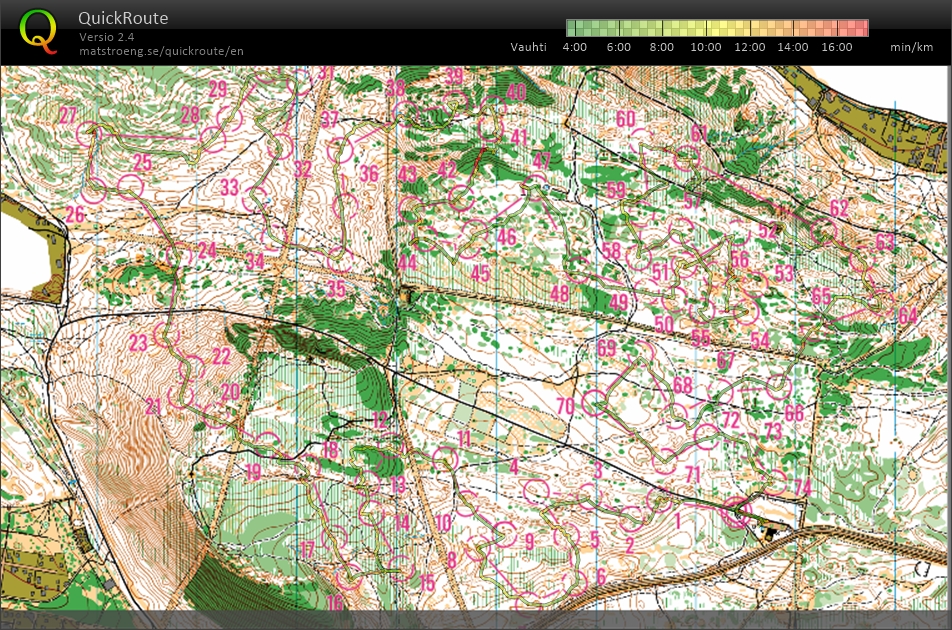952x630 pixels.
Task: Click control circle 26 on the map
Action: [94, 190]
